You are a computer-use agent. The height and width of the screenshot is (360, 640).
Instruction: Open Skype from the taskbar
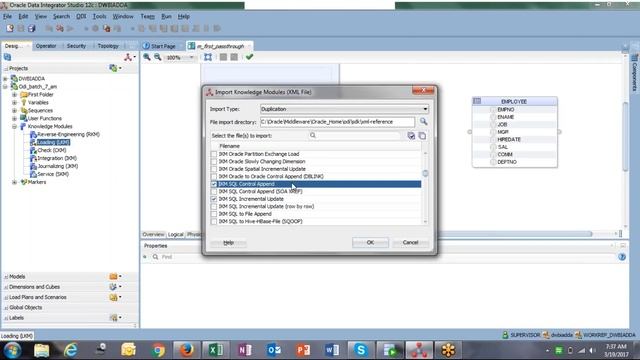point(361,350)
